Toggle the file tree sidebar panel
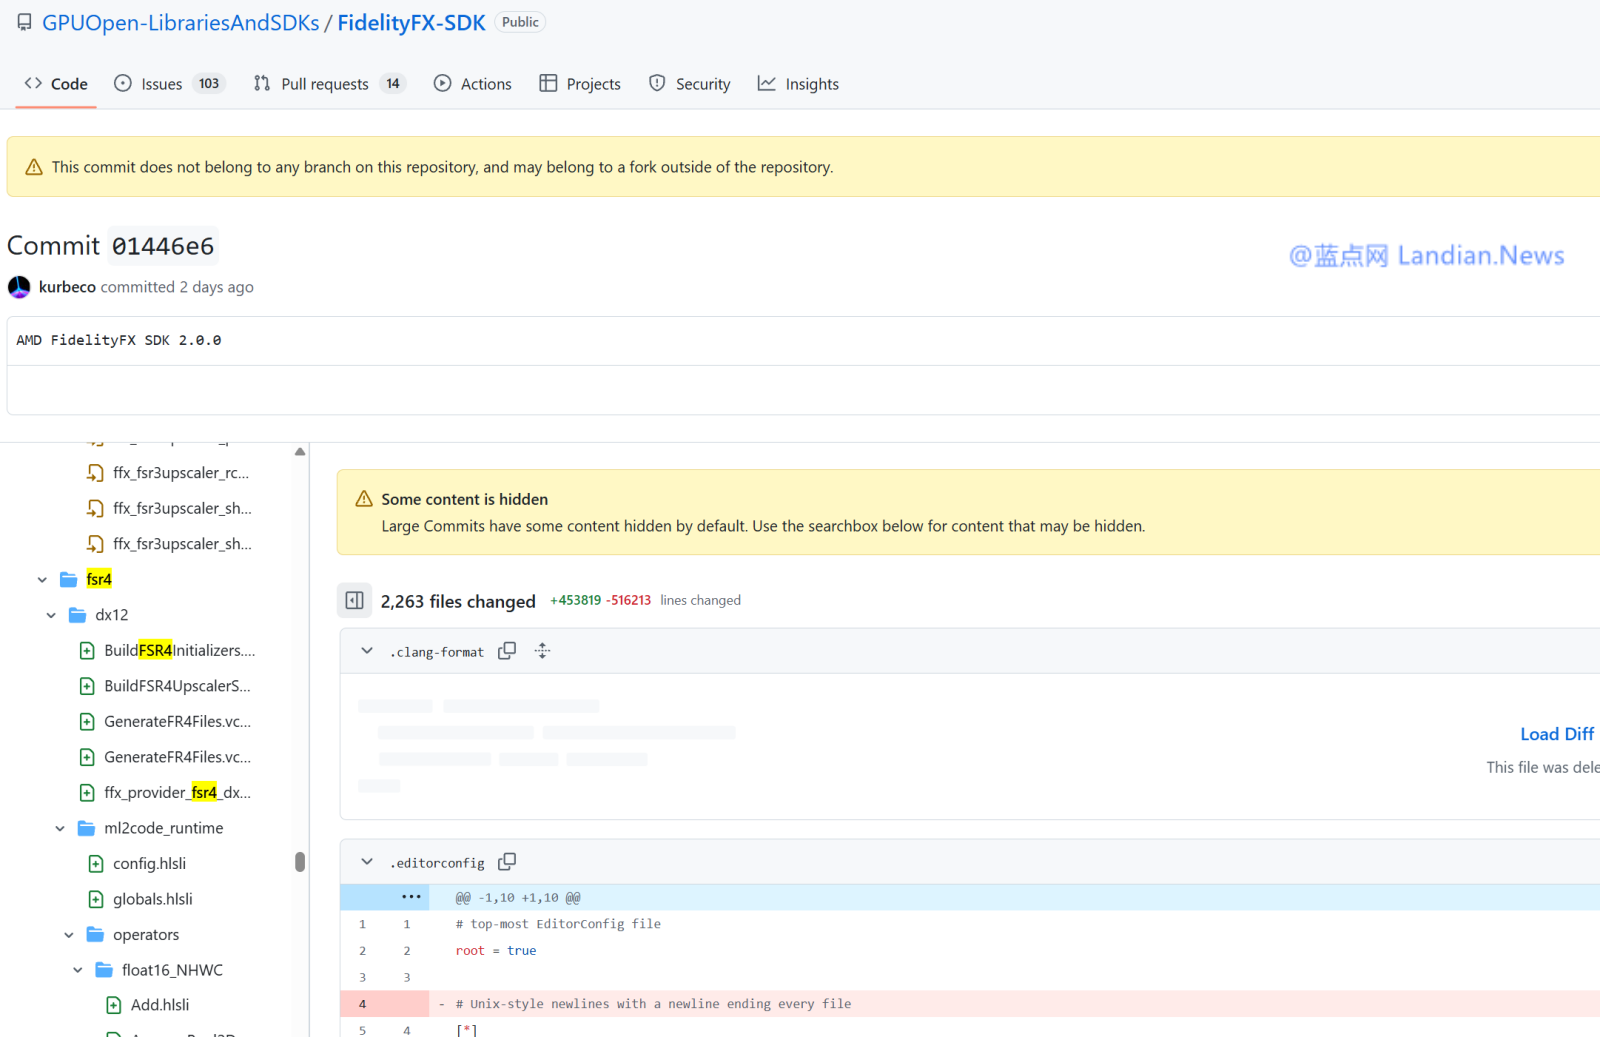The width and height of the screenshot is (1600, 1037). pos(354,600)
